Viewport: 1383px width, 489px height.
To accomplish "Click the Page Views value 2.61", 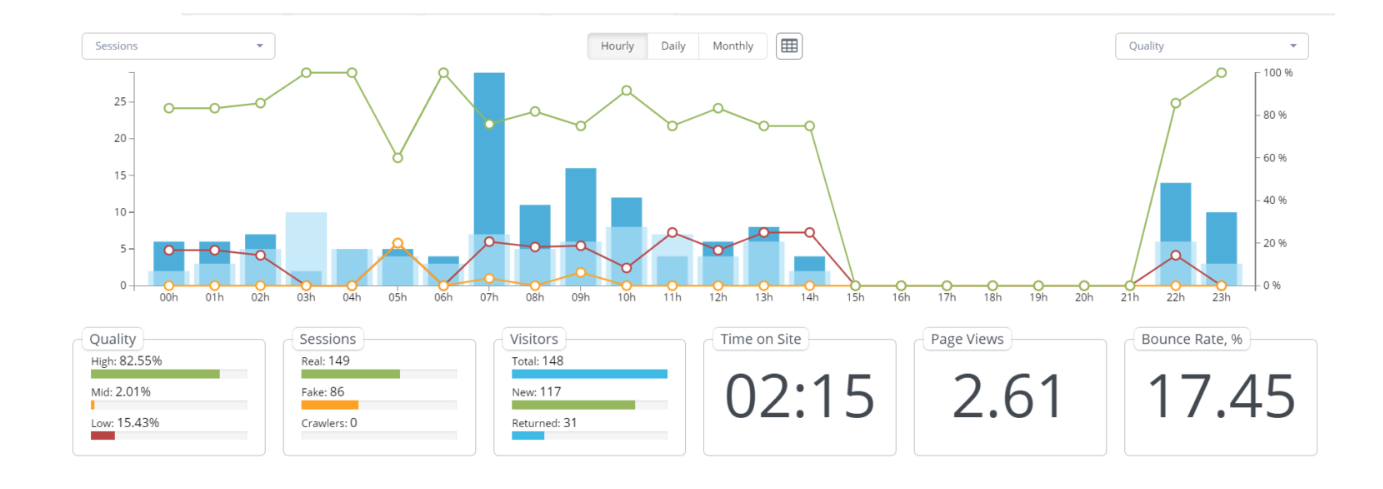I will tap(1009, 396).
